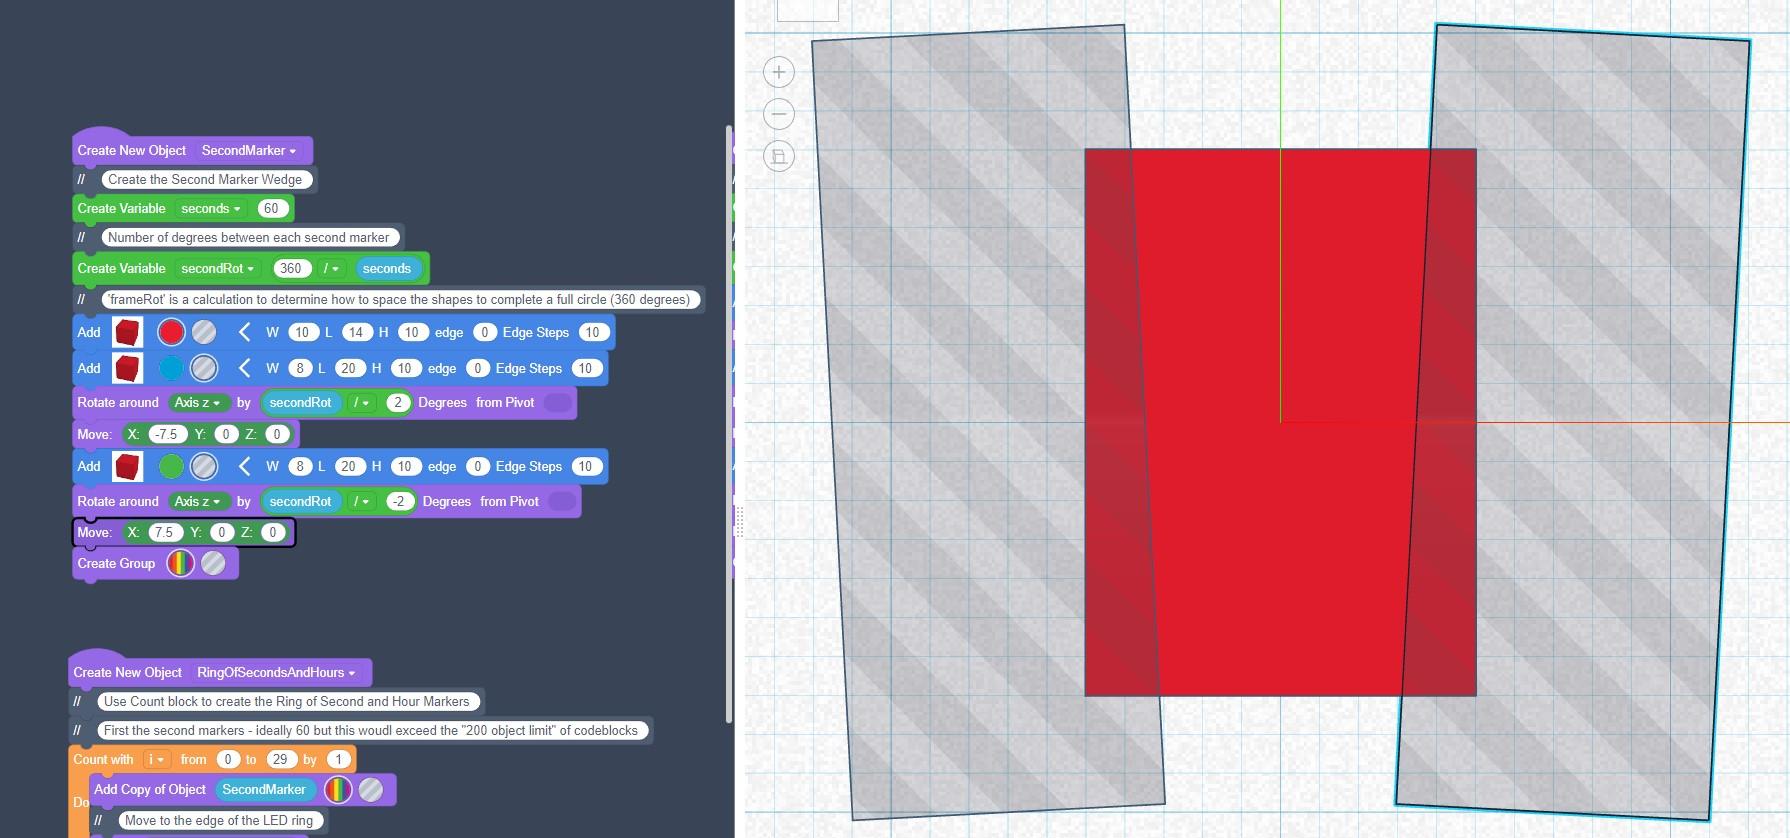Screen dimensions: 1790x838
Task: Select the red box in the viewport
Action: click(x=1280, y=422)
